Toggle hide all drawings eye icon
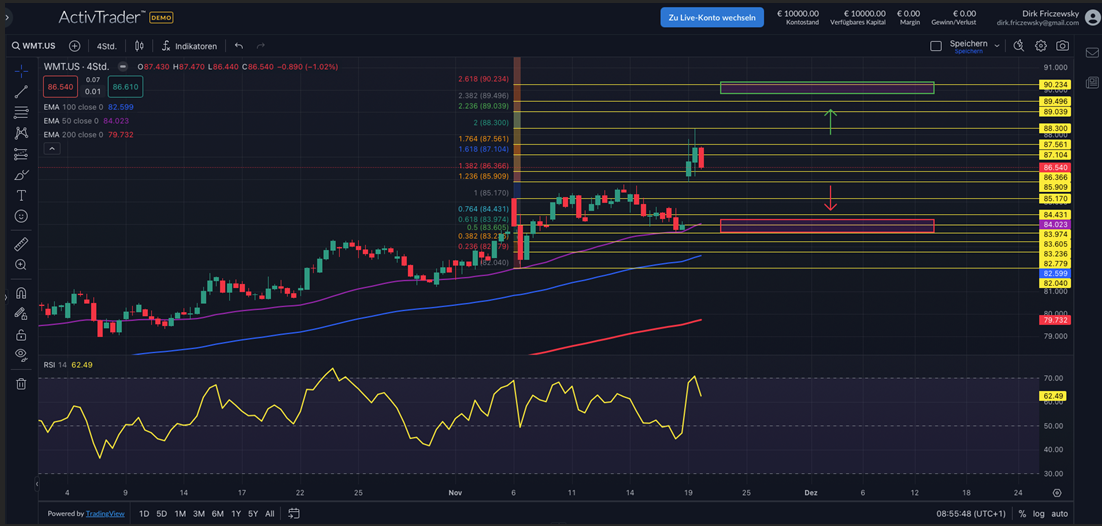 click(x=21, y=354)
